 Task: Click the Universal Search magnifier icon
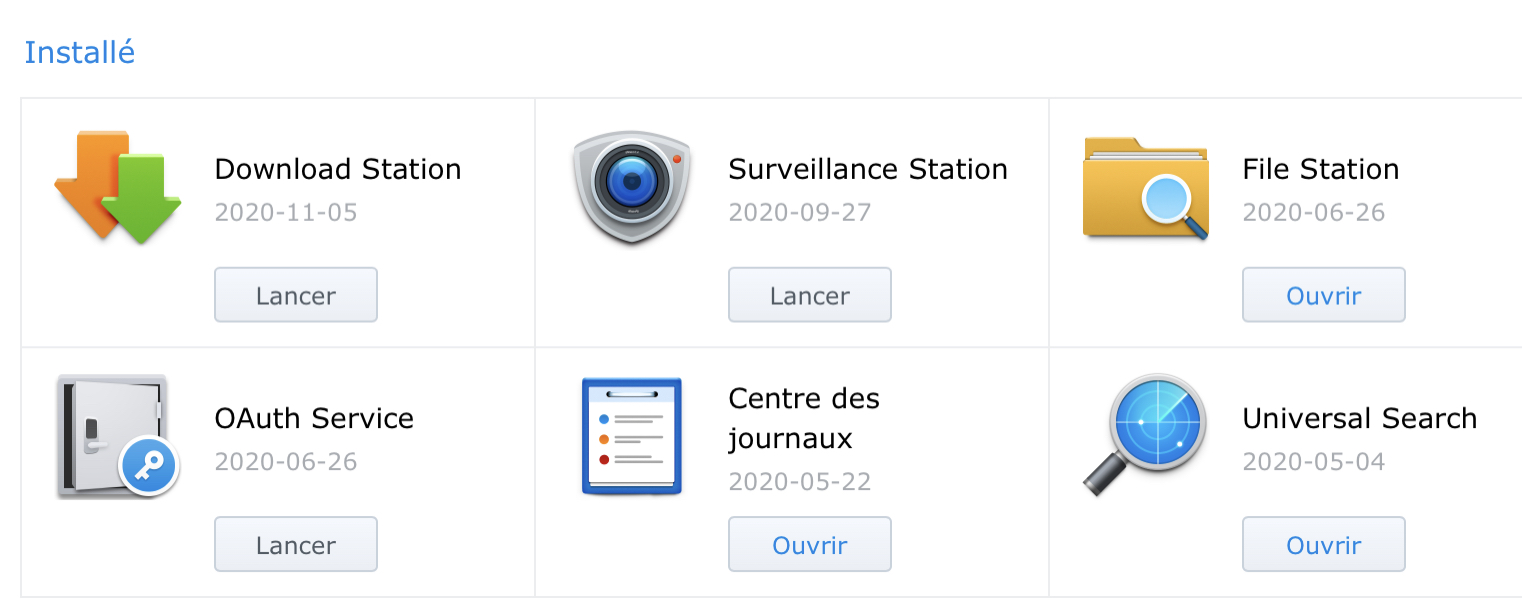[1146, 434]
